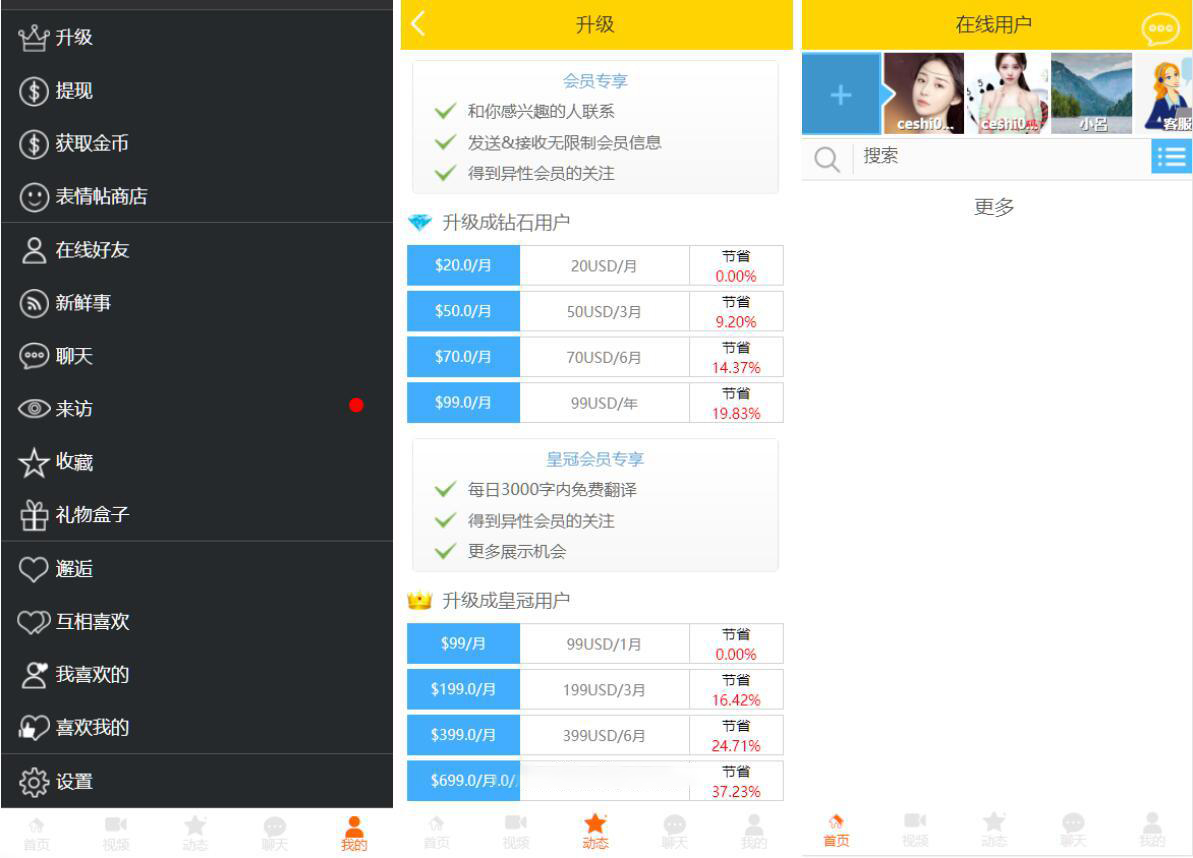
Task: Click the crown icon beside 升级
Action: 34,38
